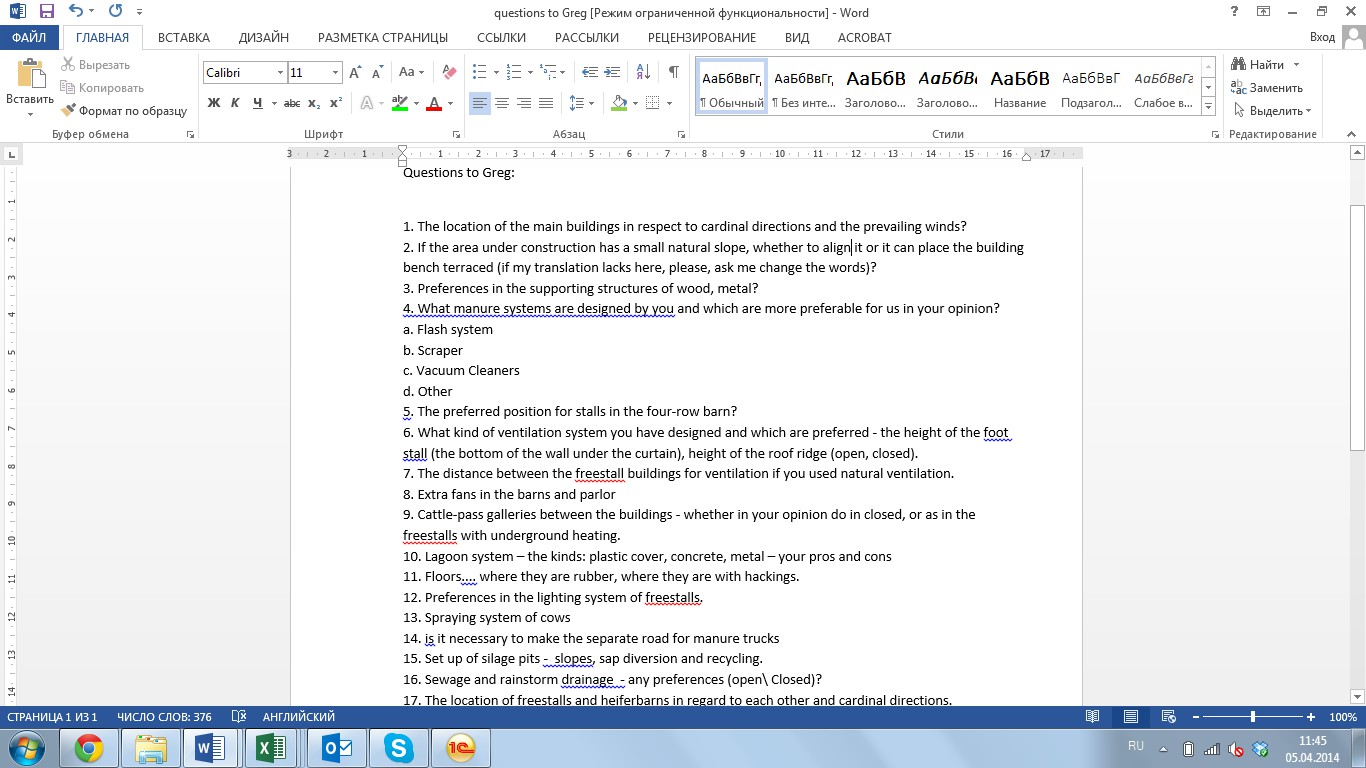Switch to the РЕЦЕНЗИРОВАНИЕ tab
The image size is (1366, 768).
(702, 38)
